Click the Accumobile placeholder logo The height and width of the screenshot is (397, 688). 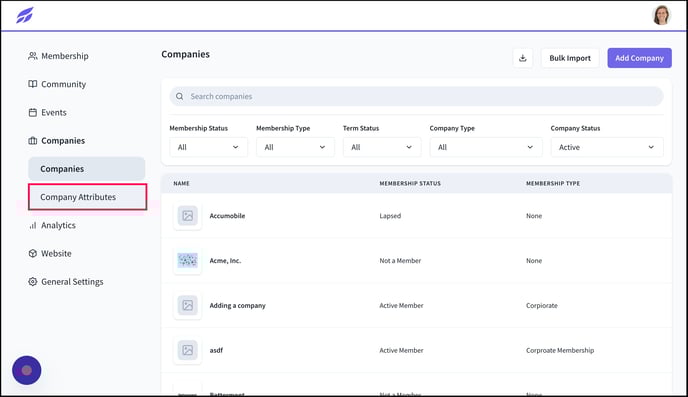(x=187, y=215)
